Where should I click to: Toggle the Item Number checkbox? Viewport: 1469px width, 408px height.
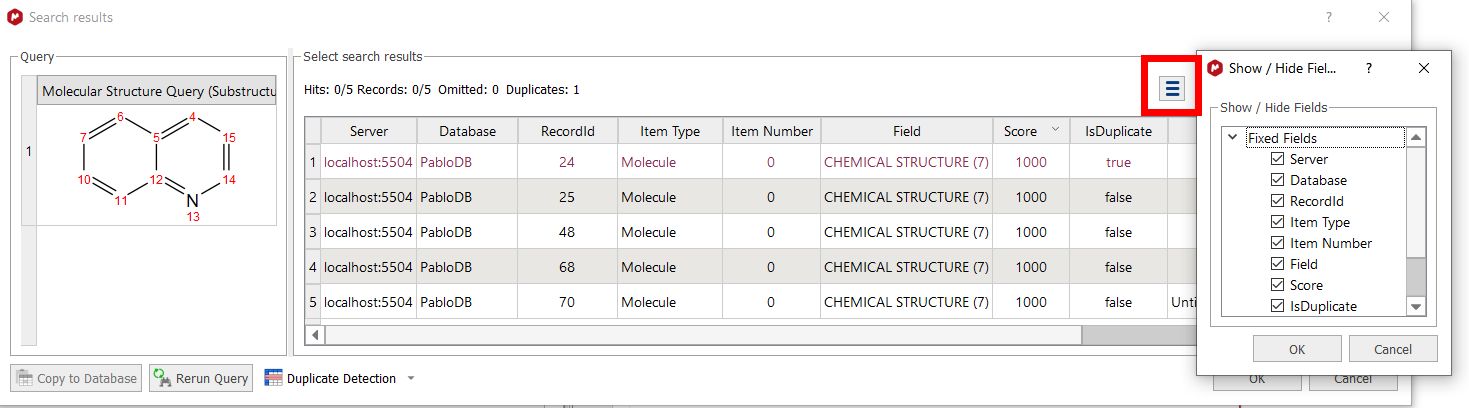point(1277,243)
